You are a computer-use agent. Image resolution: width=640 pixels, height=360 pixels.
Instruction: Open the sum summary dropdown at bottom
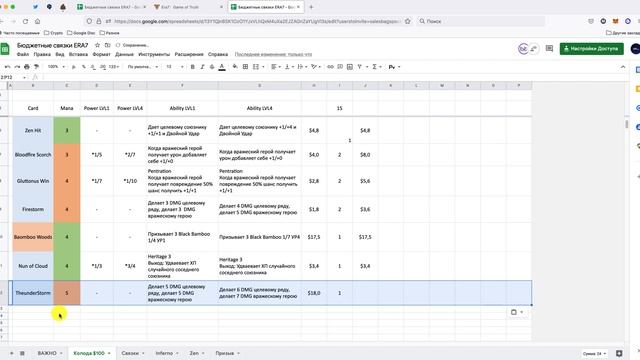594,353
